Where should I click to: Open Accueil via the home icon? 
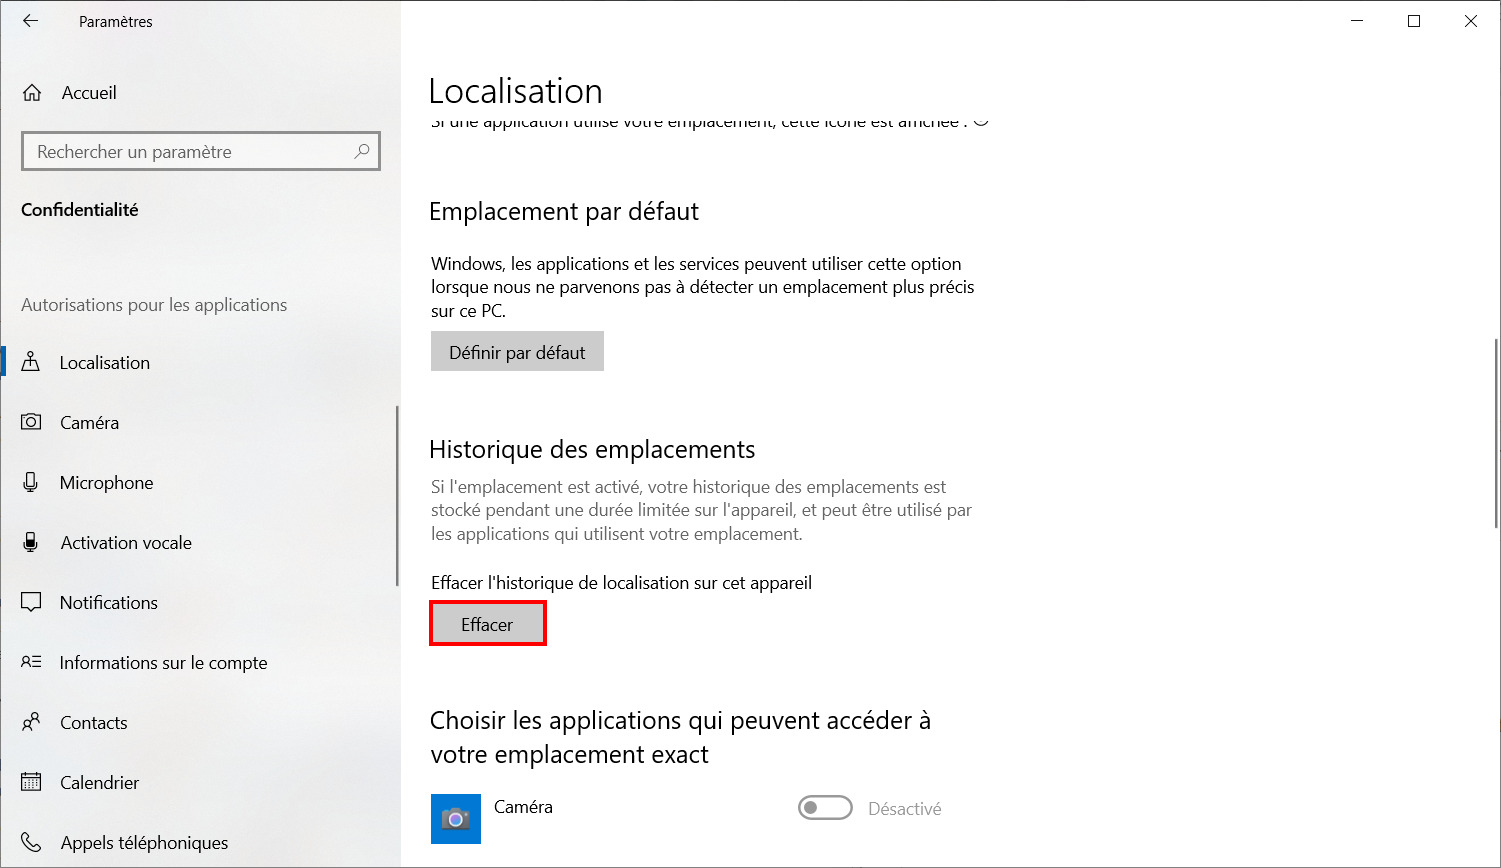[x=32, y=93]
